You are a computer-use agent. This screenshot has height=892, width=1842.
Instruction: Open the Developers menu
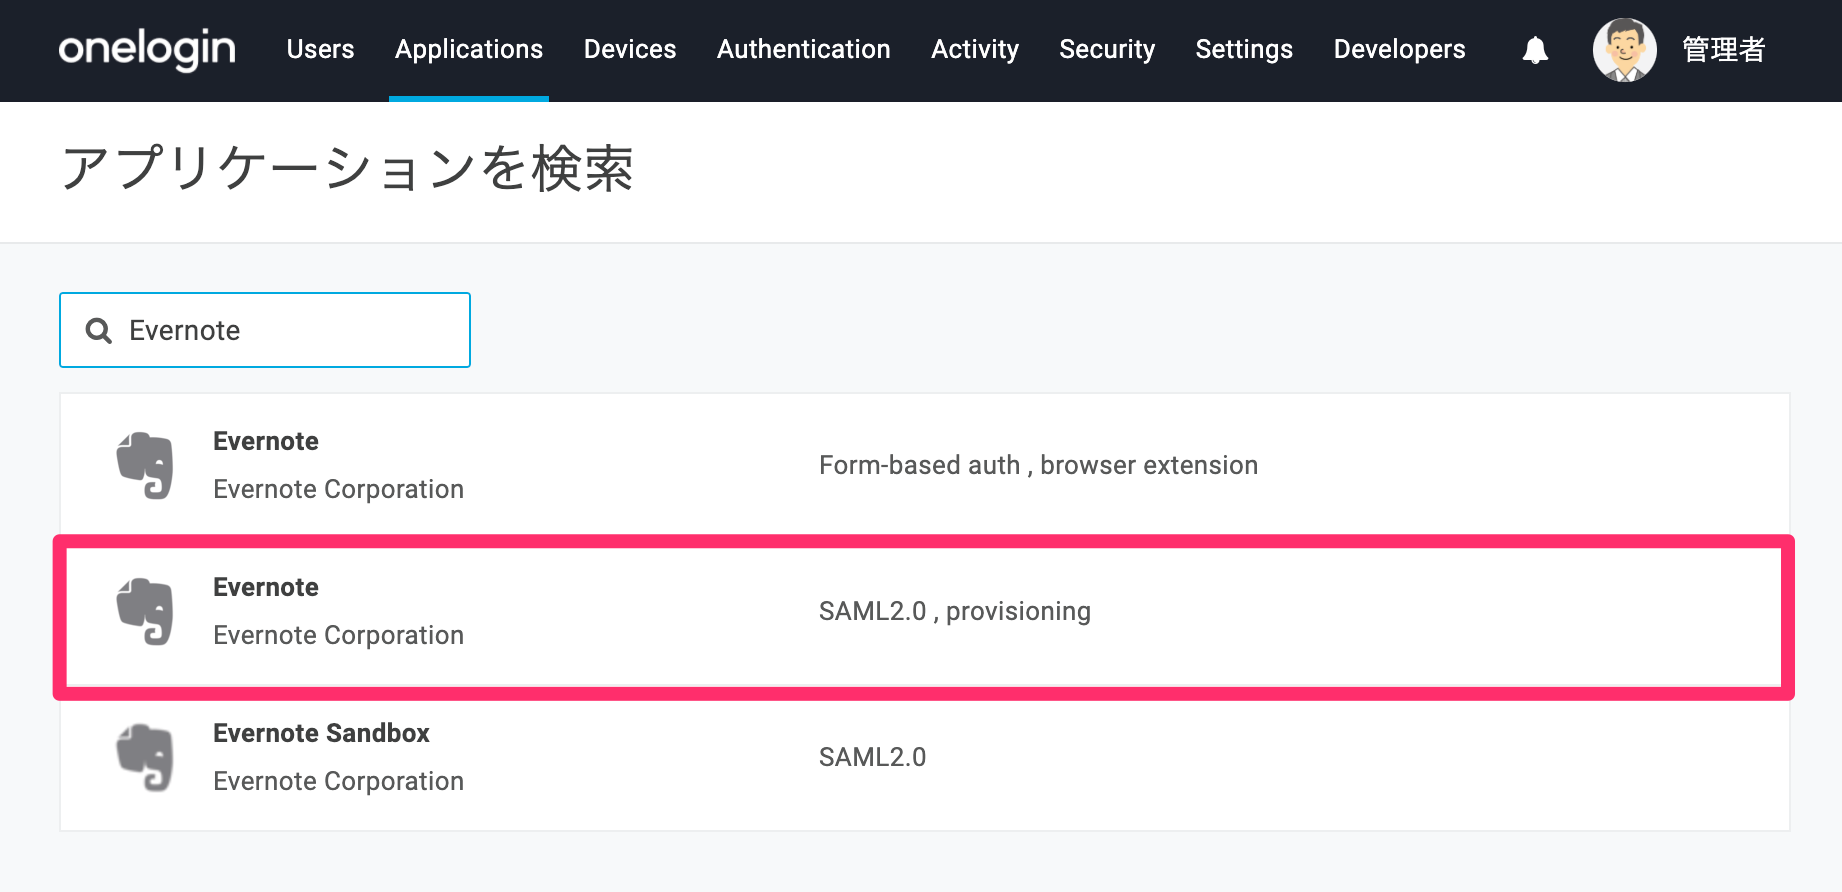coord(1399,49)
